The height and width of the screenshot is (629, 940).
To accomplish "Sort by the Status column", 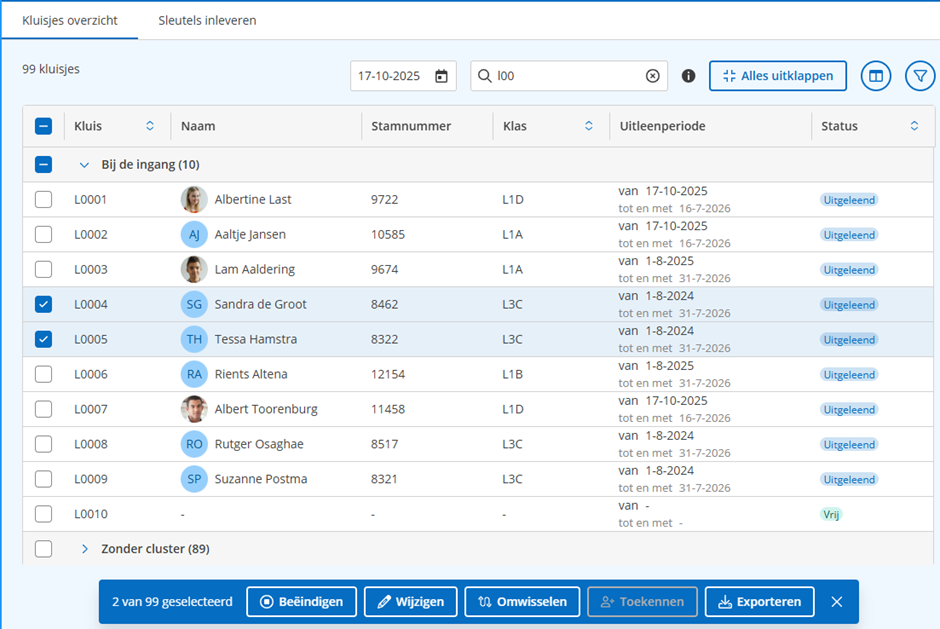I will click(x=914, y=126).
